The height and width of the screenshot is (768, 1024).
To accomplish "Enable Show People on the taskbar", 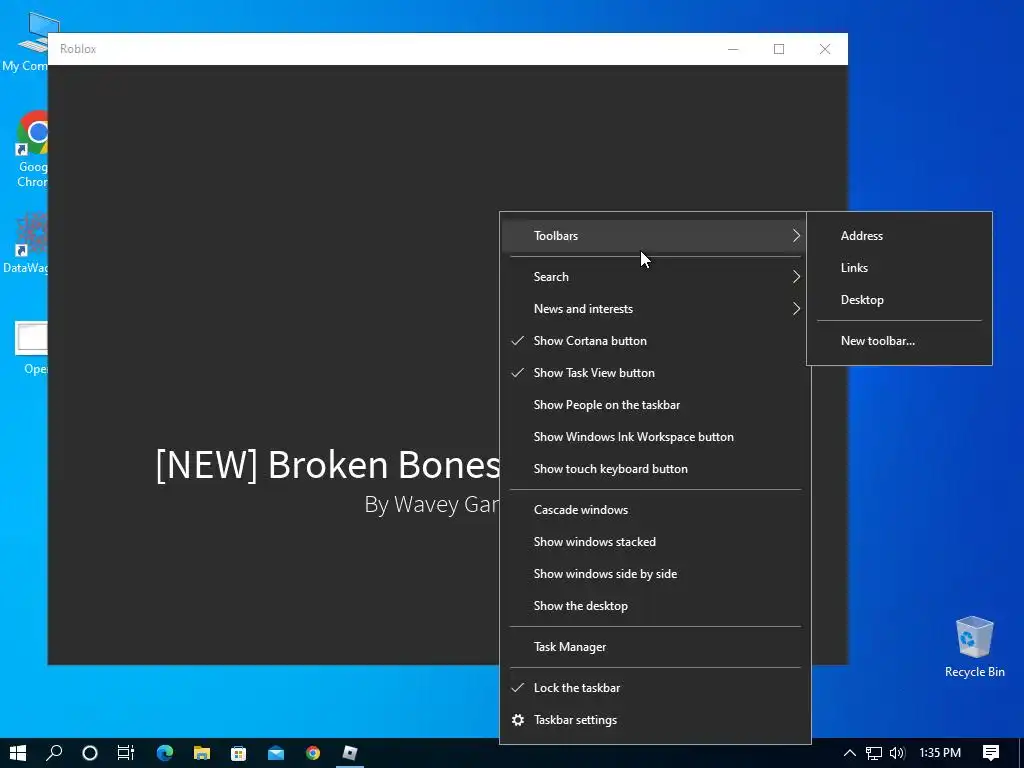I will [655, 405].
